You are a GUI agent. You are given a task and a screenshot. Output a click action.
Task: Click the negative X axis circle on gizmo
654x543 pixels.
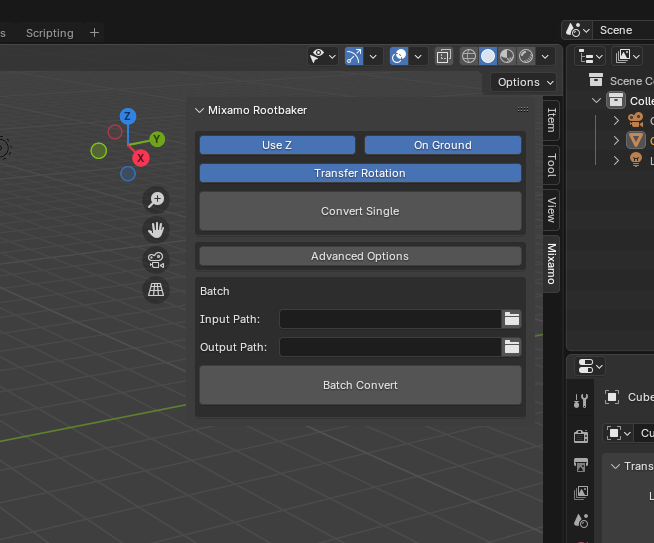(x=115, y=132)
